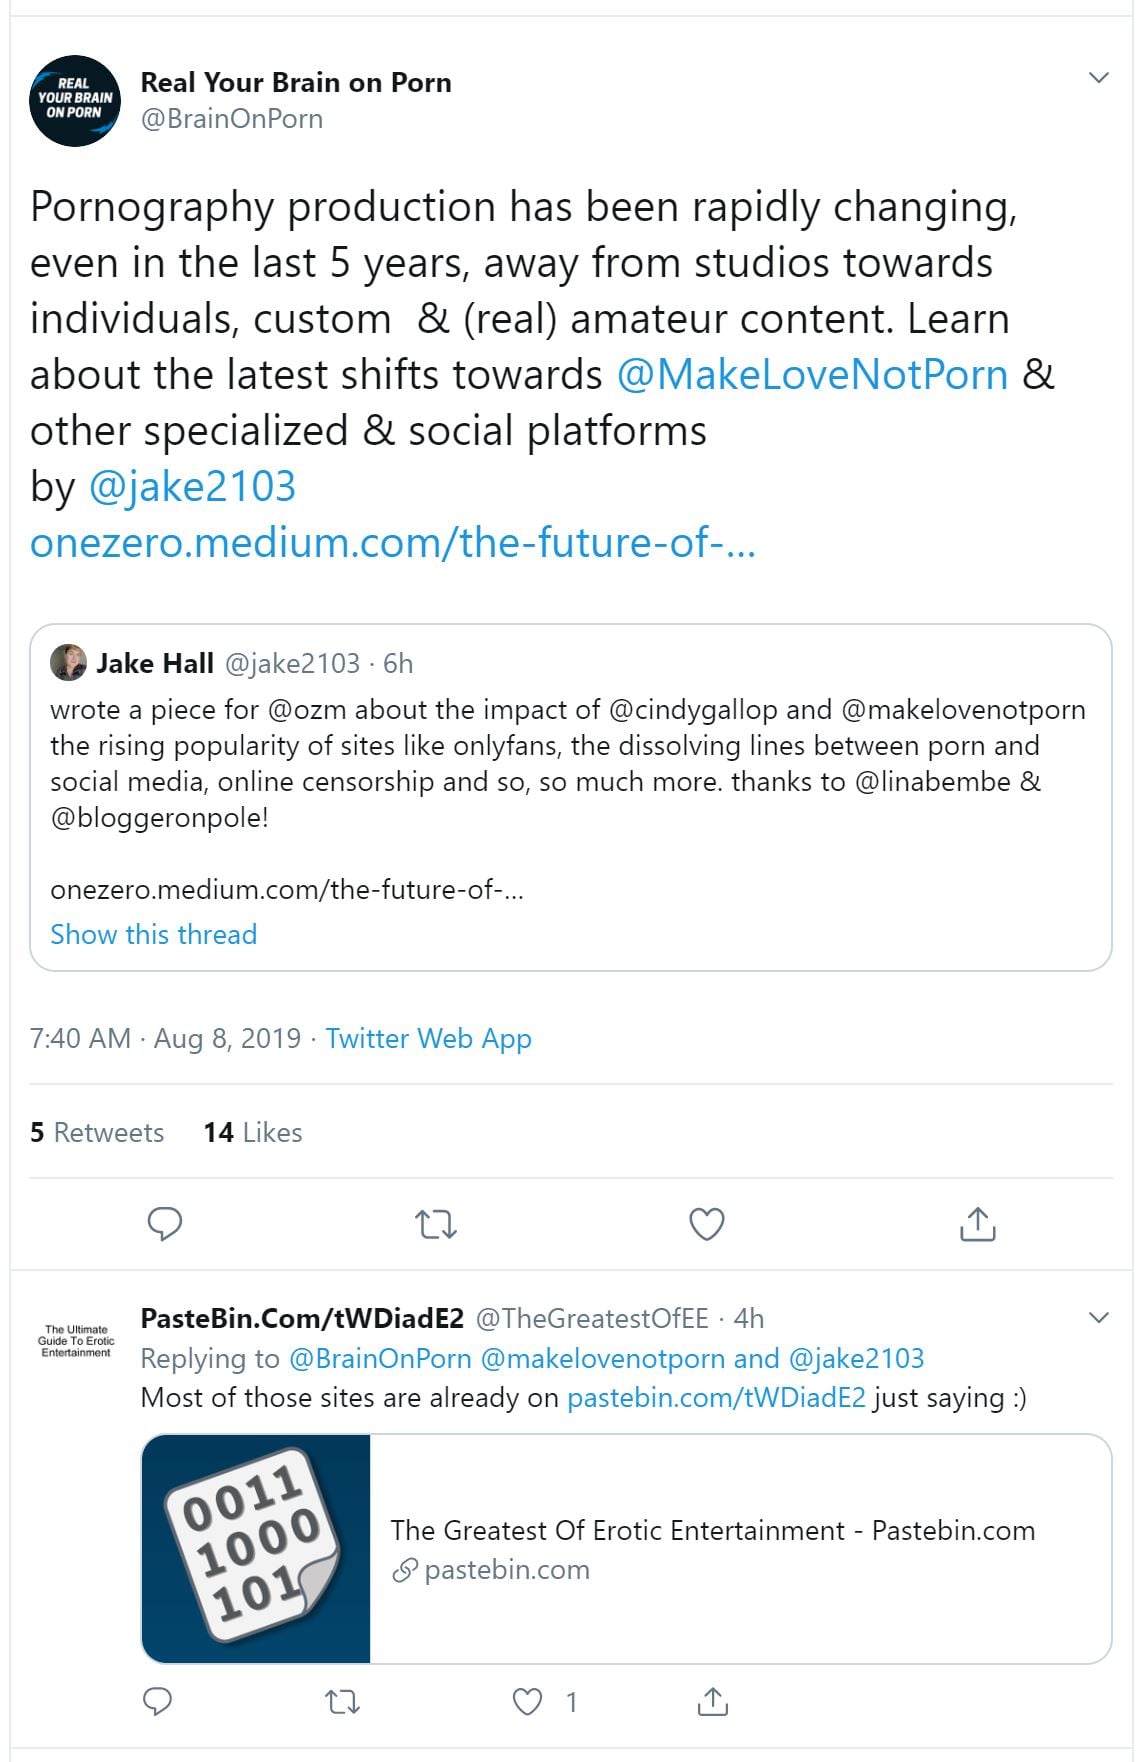Share the main tweet via the share icon
Screen dimensions: 1145x1762
(x=977, y=1223)
